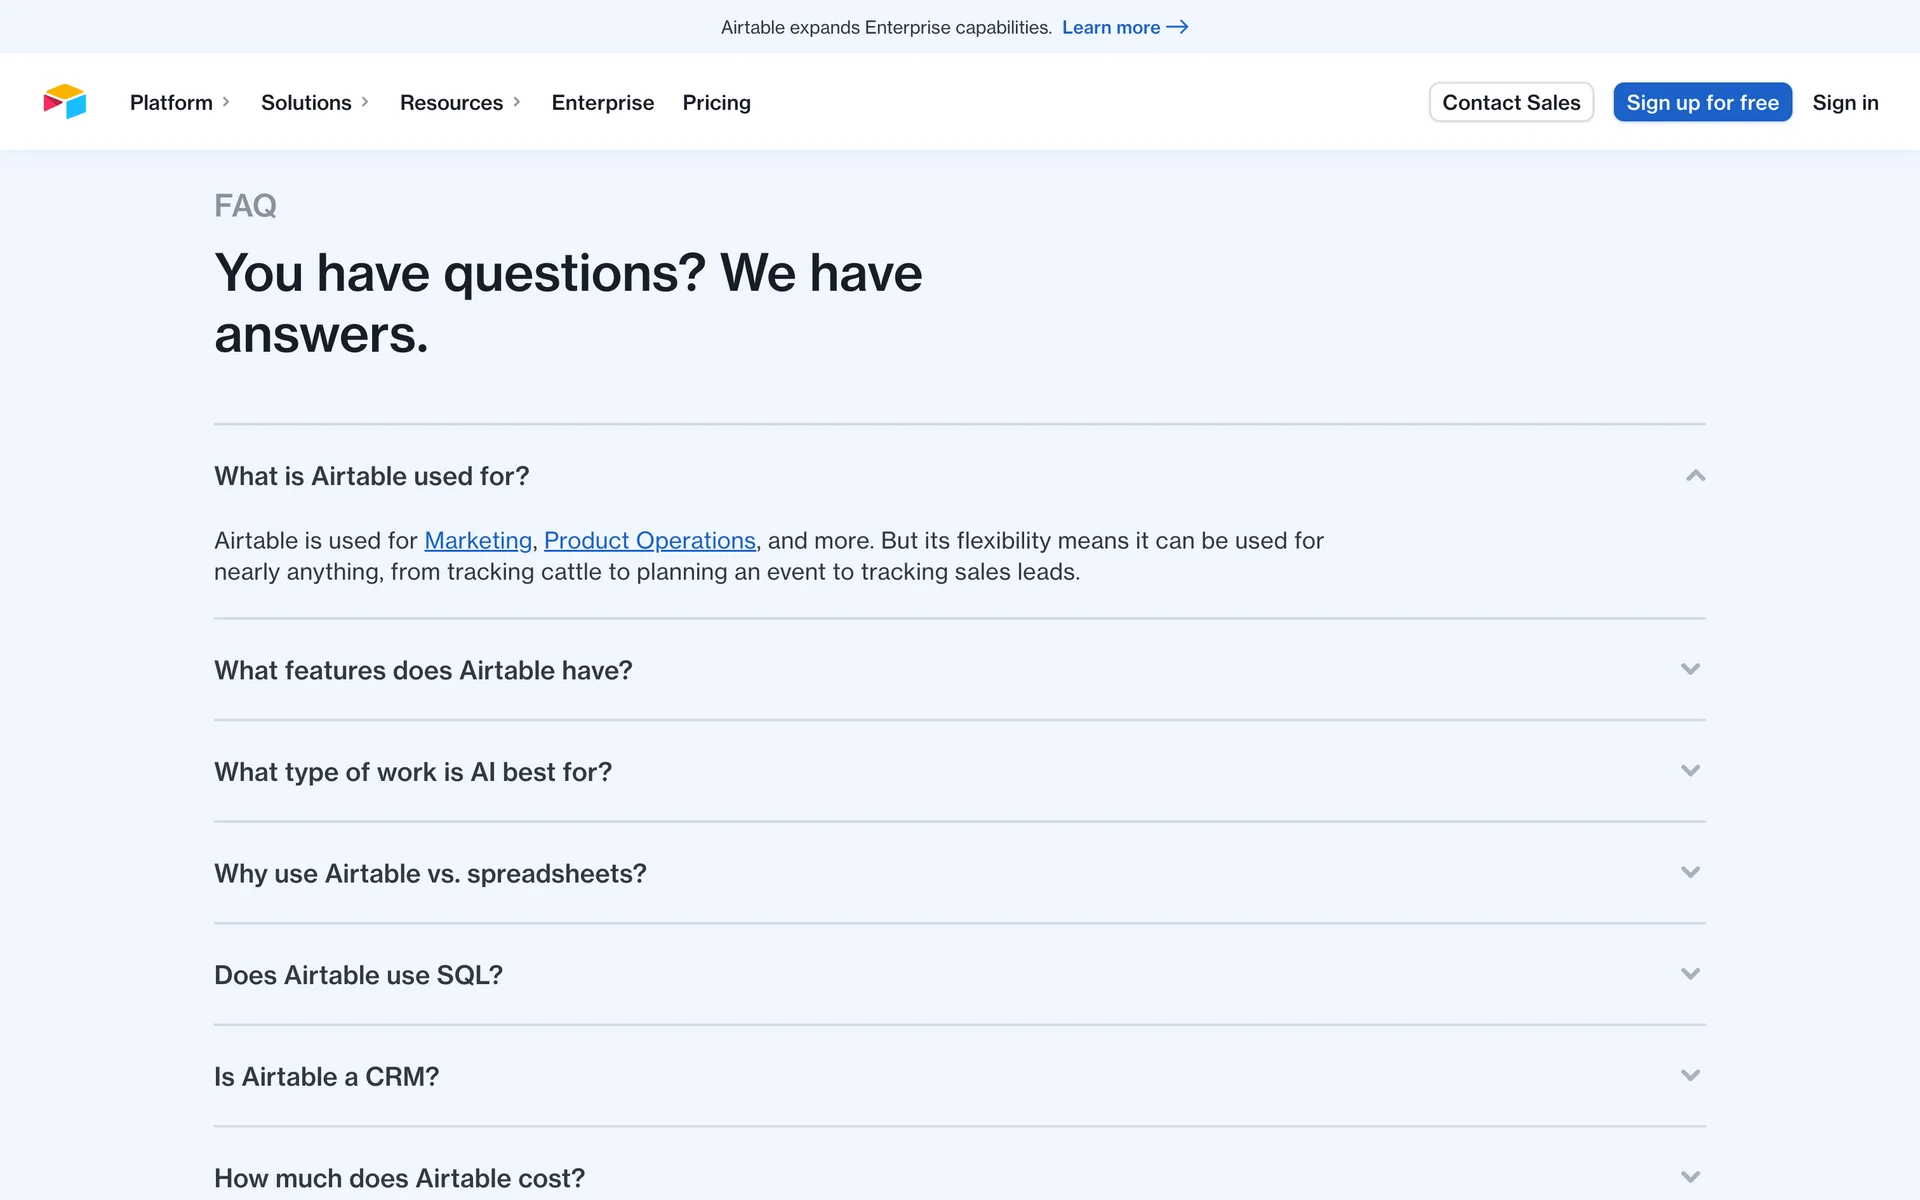Open the Solutions menu
1920x1200 pixels.
pyautogui.click(x=306, y=102)
